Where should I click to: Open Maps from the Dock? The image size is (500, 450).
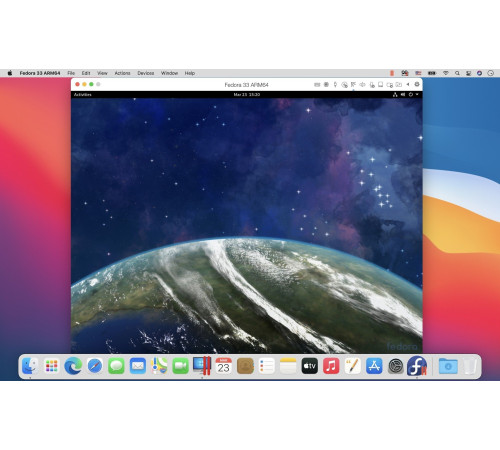[159, 366]
